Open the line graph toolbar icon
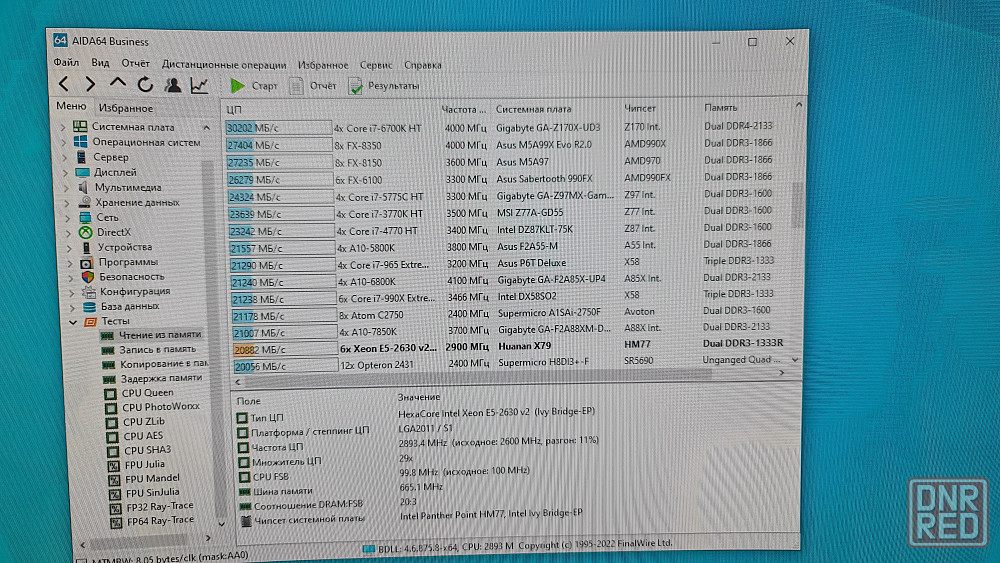 (x=200, y=85)
